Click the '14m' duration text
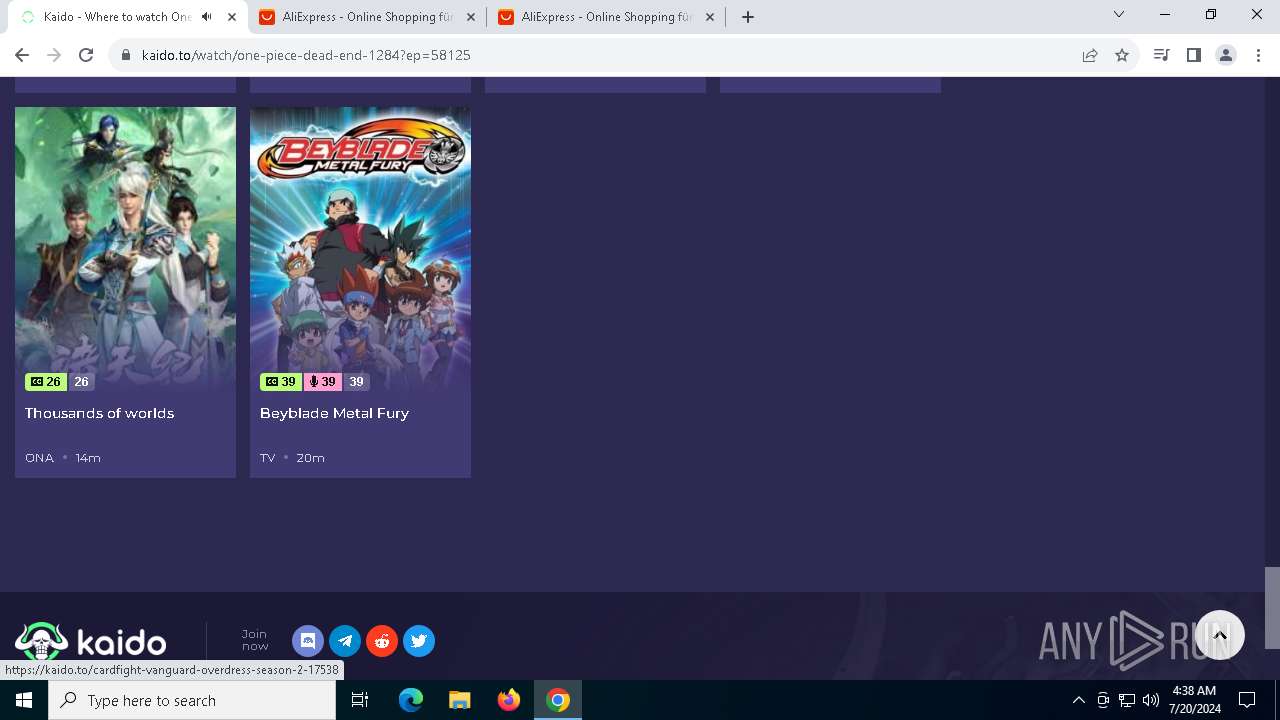This screenshot has width=1280, height=720. pos(88,458)
